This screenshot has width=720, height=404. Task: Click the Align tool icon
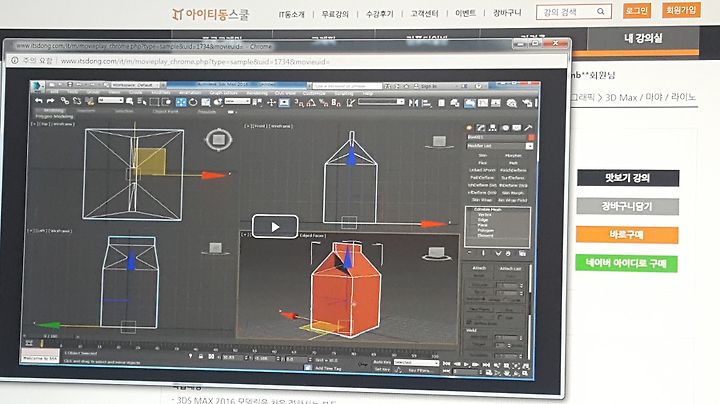(427, 103)
